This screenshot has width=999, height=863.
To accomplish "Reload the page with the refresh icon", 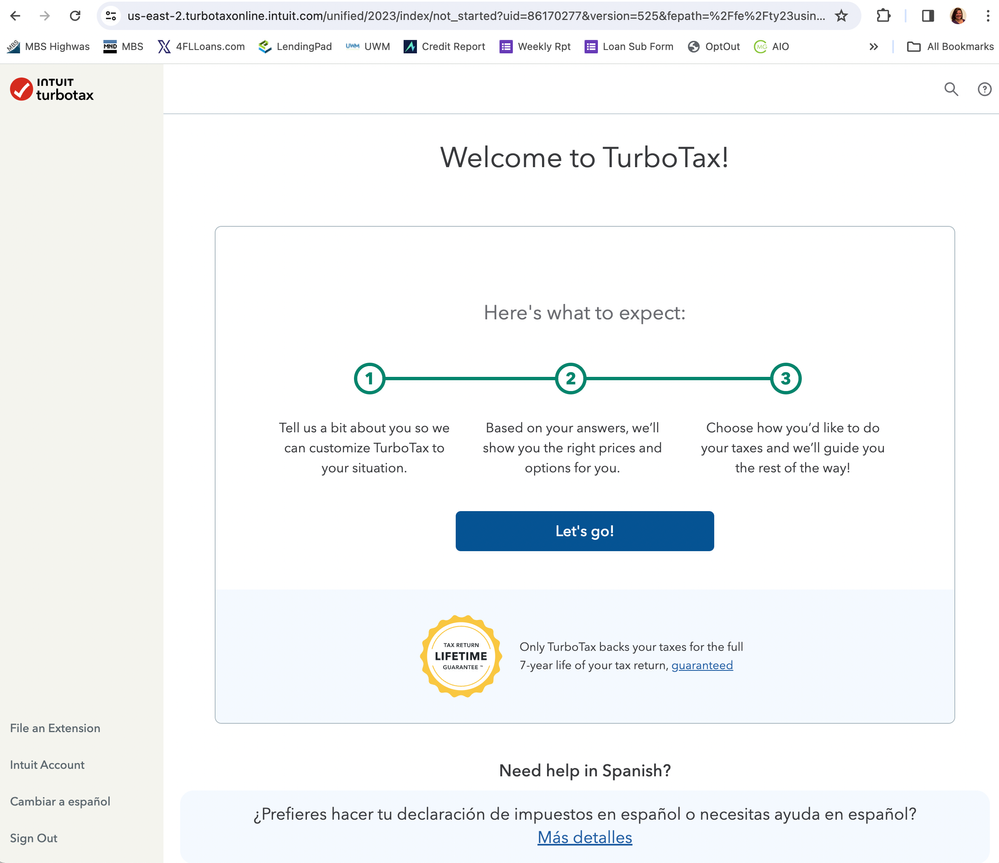I will click(x=75, y=16).
